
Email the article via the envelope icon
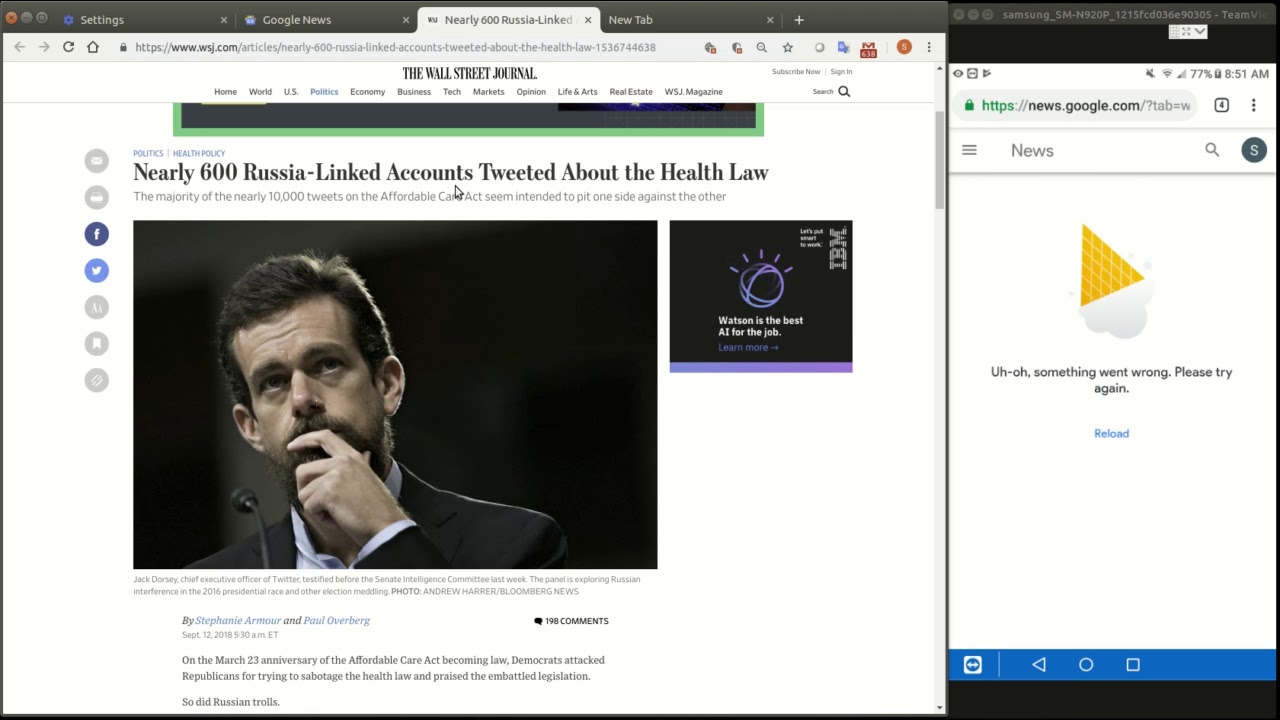pyautogui.click(x=96, y=161)
